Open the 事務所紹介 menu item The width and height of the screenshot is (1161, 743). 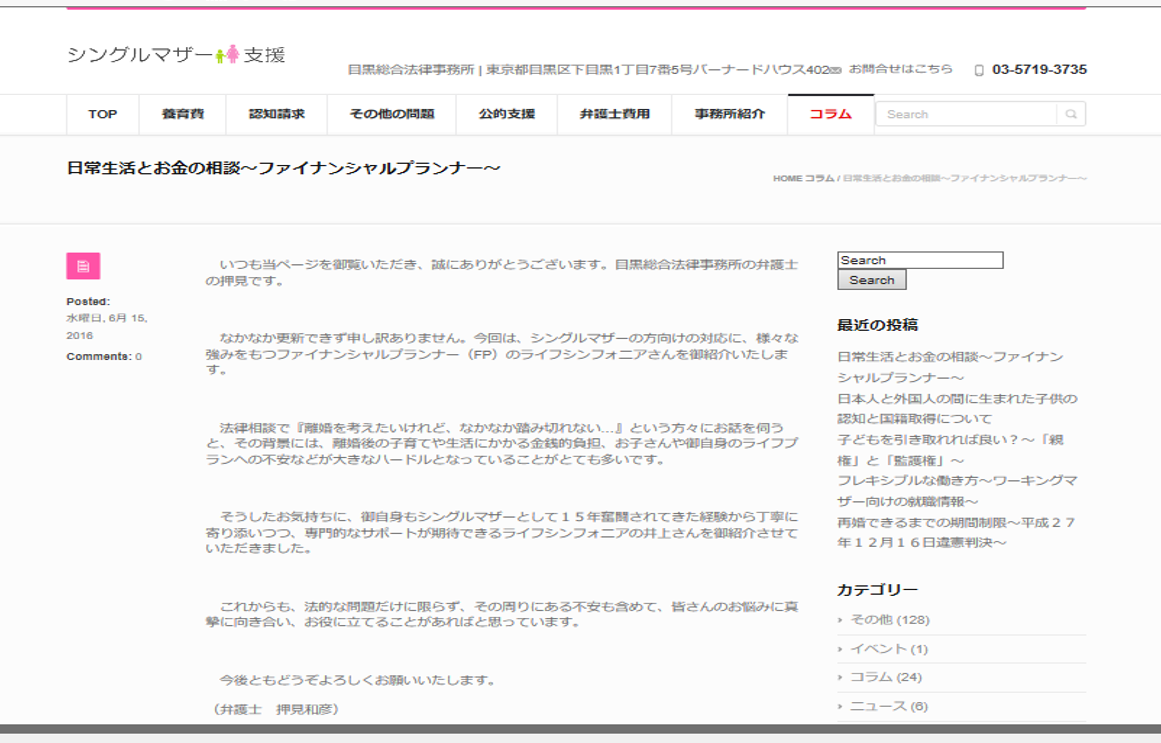tap(729, 114)
